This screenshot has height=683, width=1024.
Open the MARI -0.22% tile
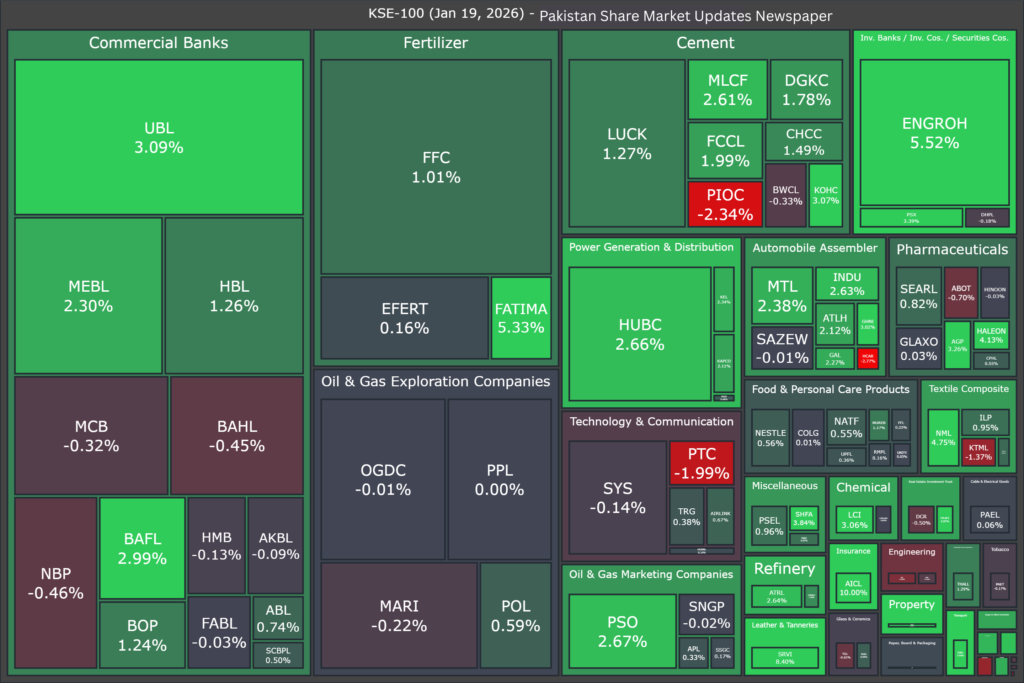point(398,615)
